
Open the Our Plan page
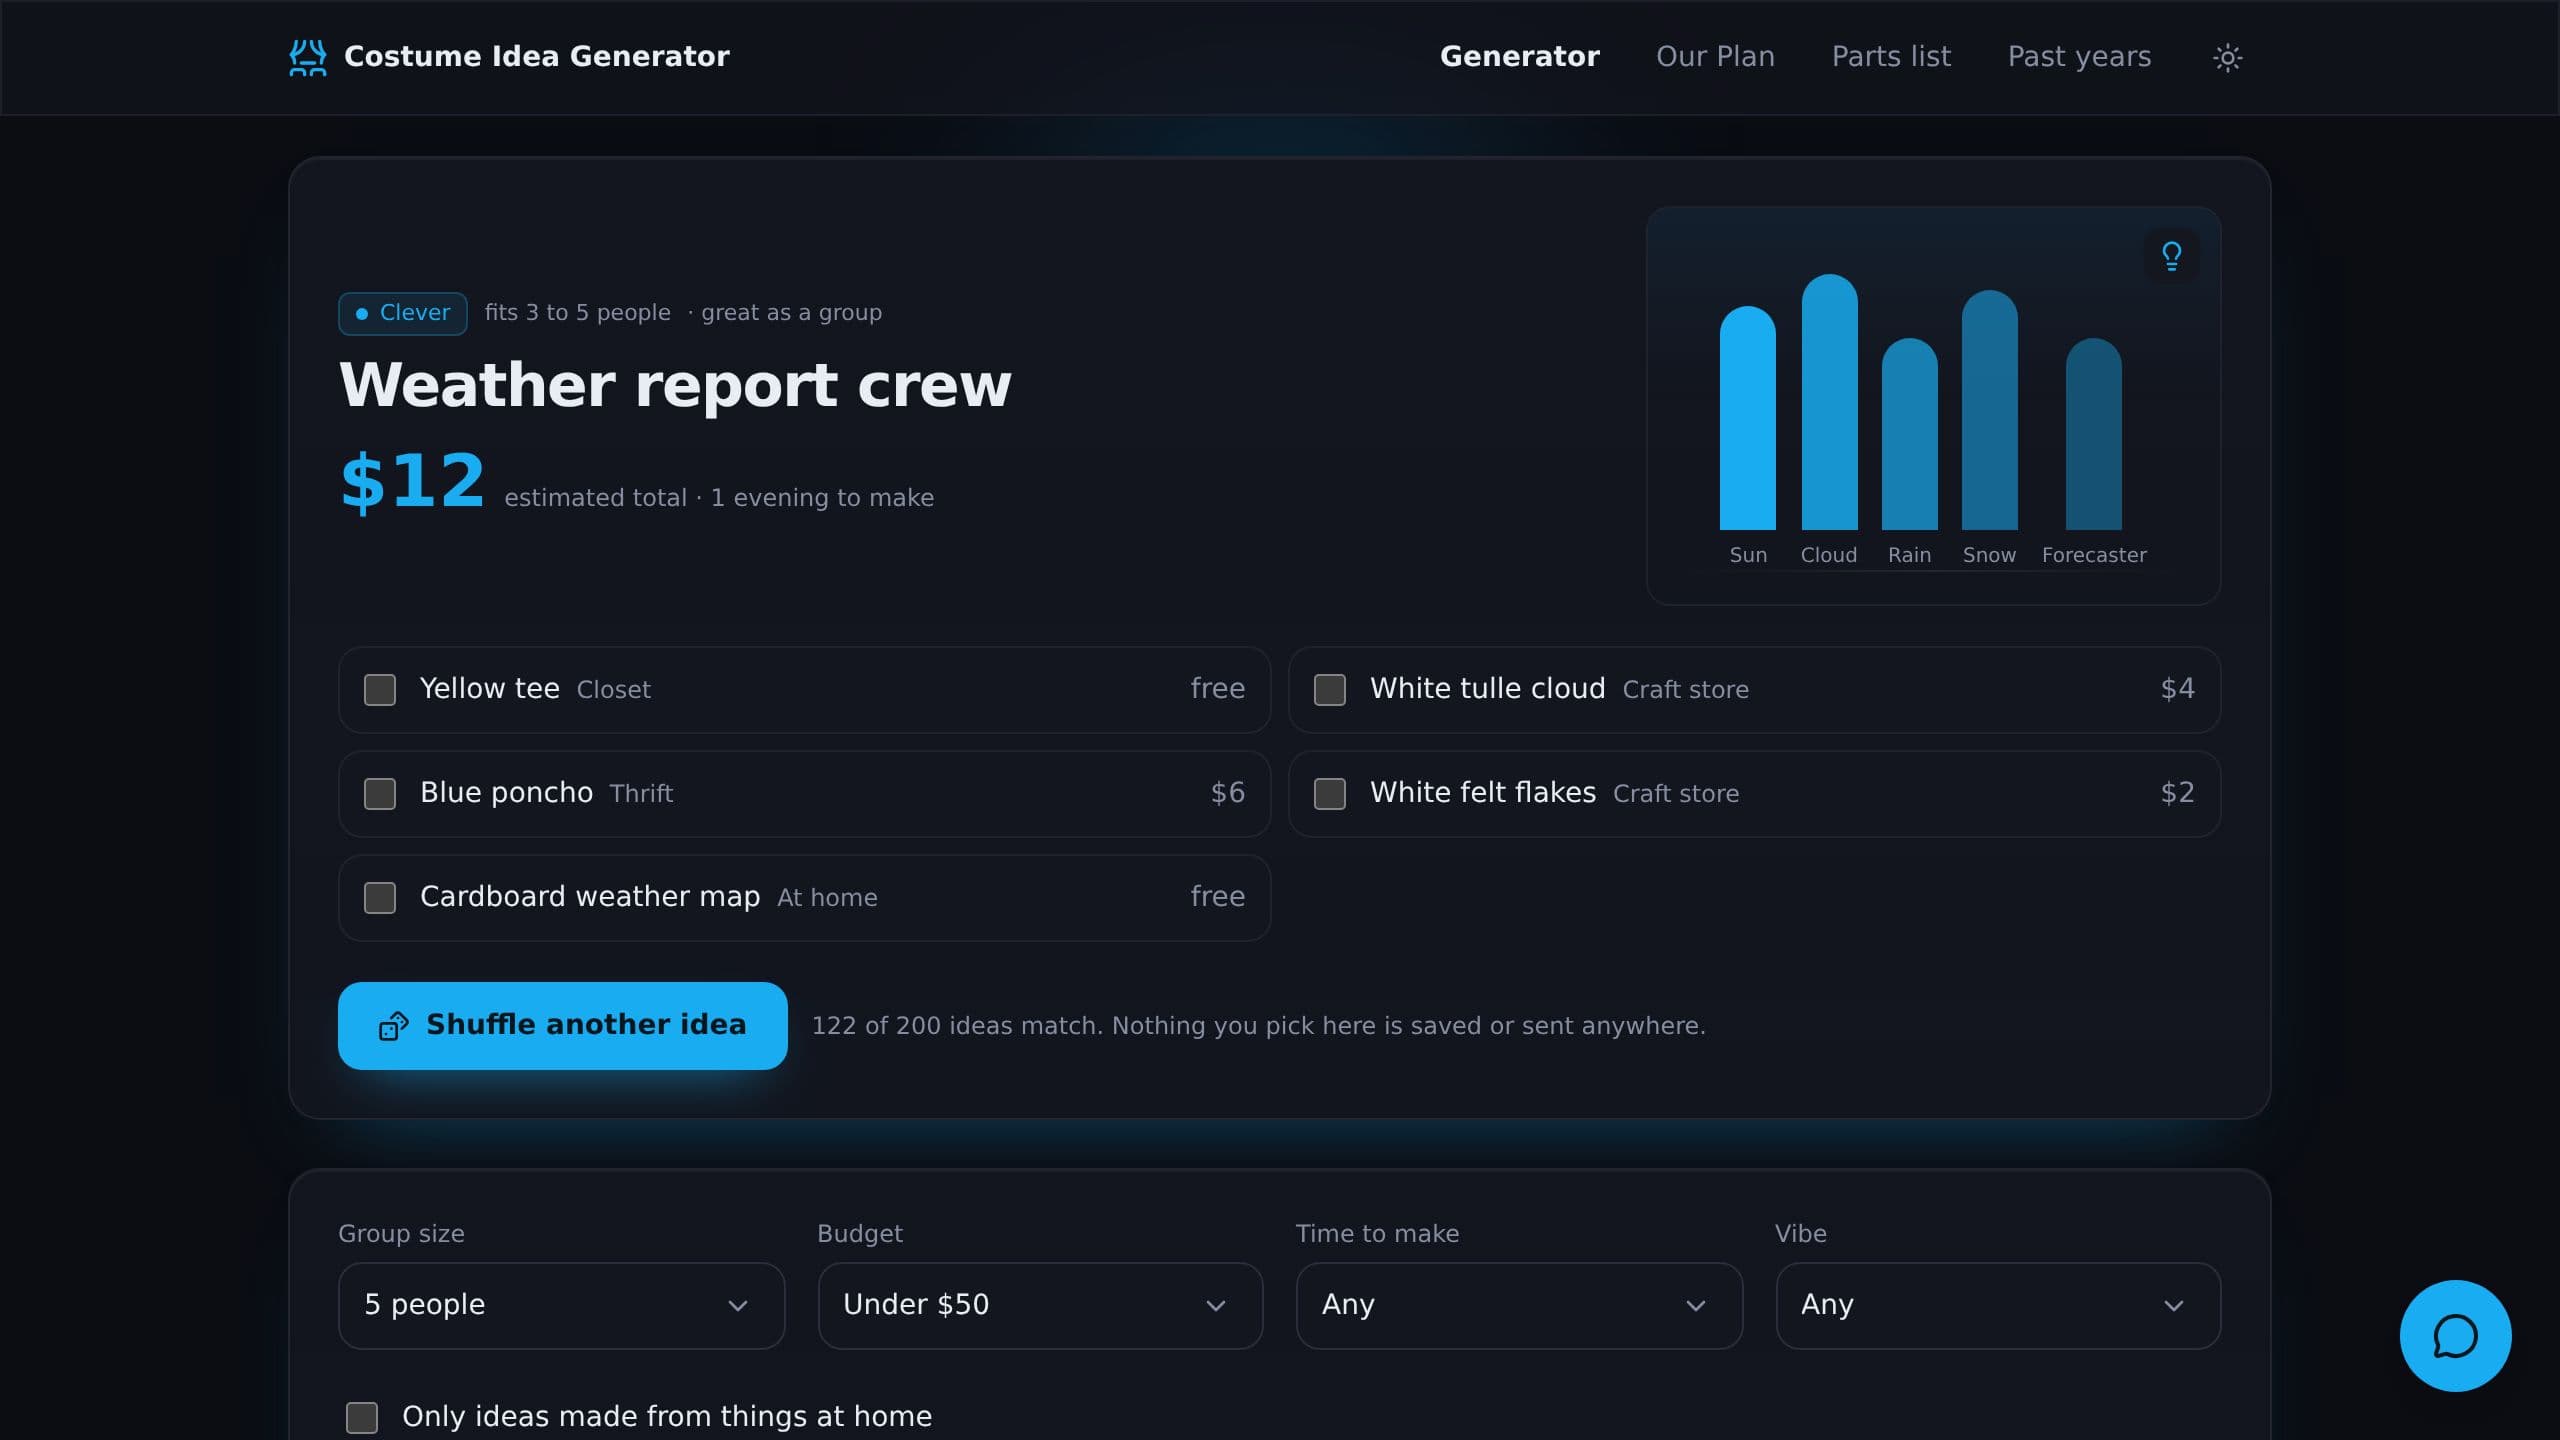(1715, 57)
